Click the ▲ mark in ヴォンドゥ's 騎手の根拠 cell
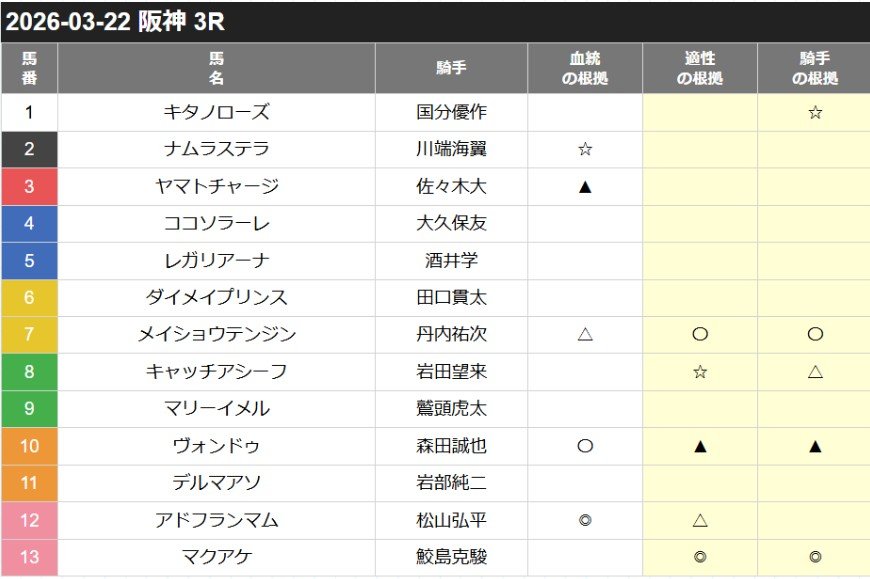The image size is (870, 579). 815,446
